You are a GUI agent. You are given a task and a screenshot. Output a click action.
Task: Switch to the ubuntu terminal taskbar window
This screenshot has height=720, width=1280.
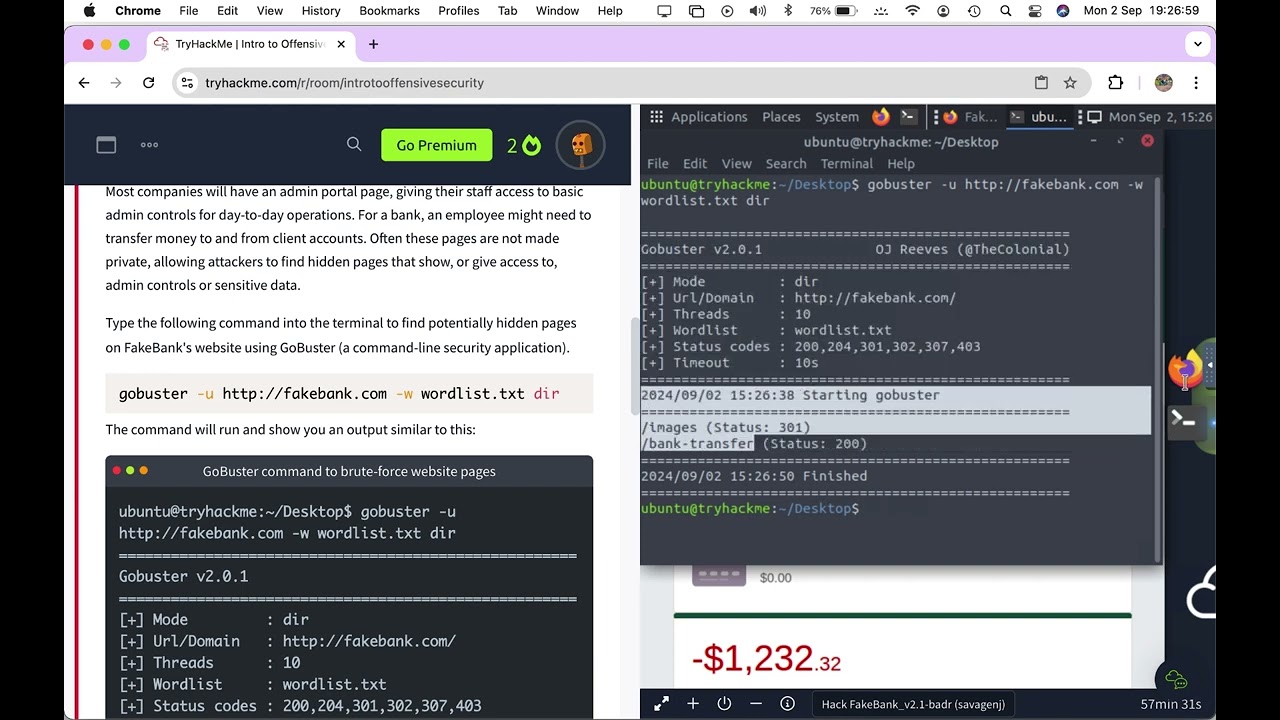pyautogui.click(x=1040, y=117)
